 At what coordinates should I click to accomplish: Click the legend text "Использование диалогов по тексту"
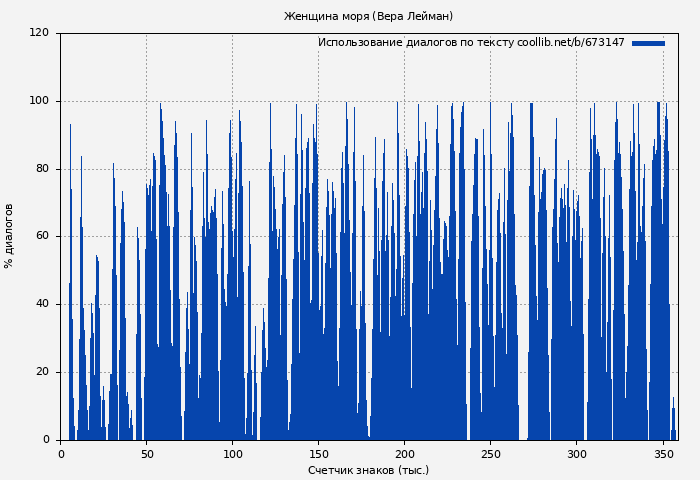[415, 43]
